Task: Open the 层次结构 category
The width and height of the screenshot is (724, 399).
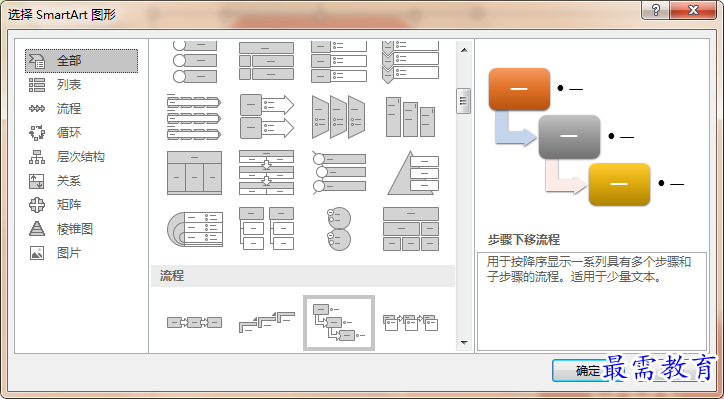Action: coord(81,157)
